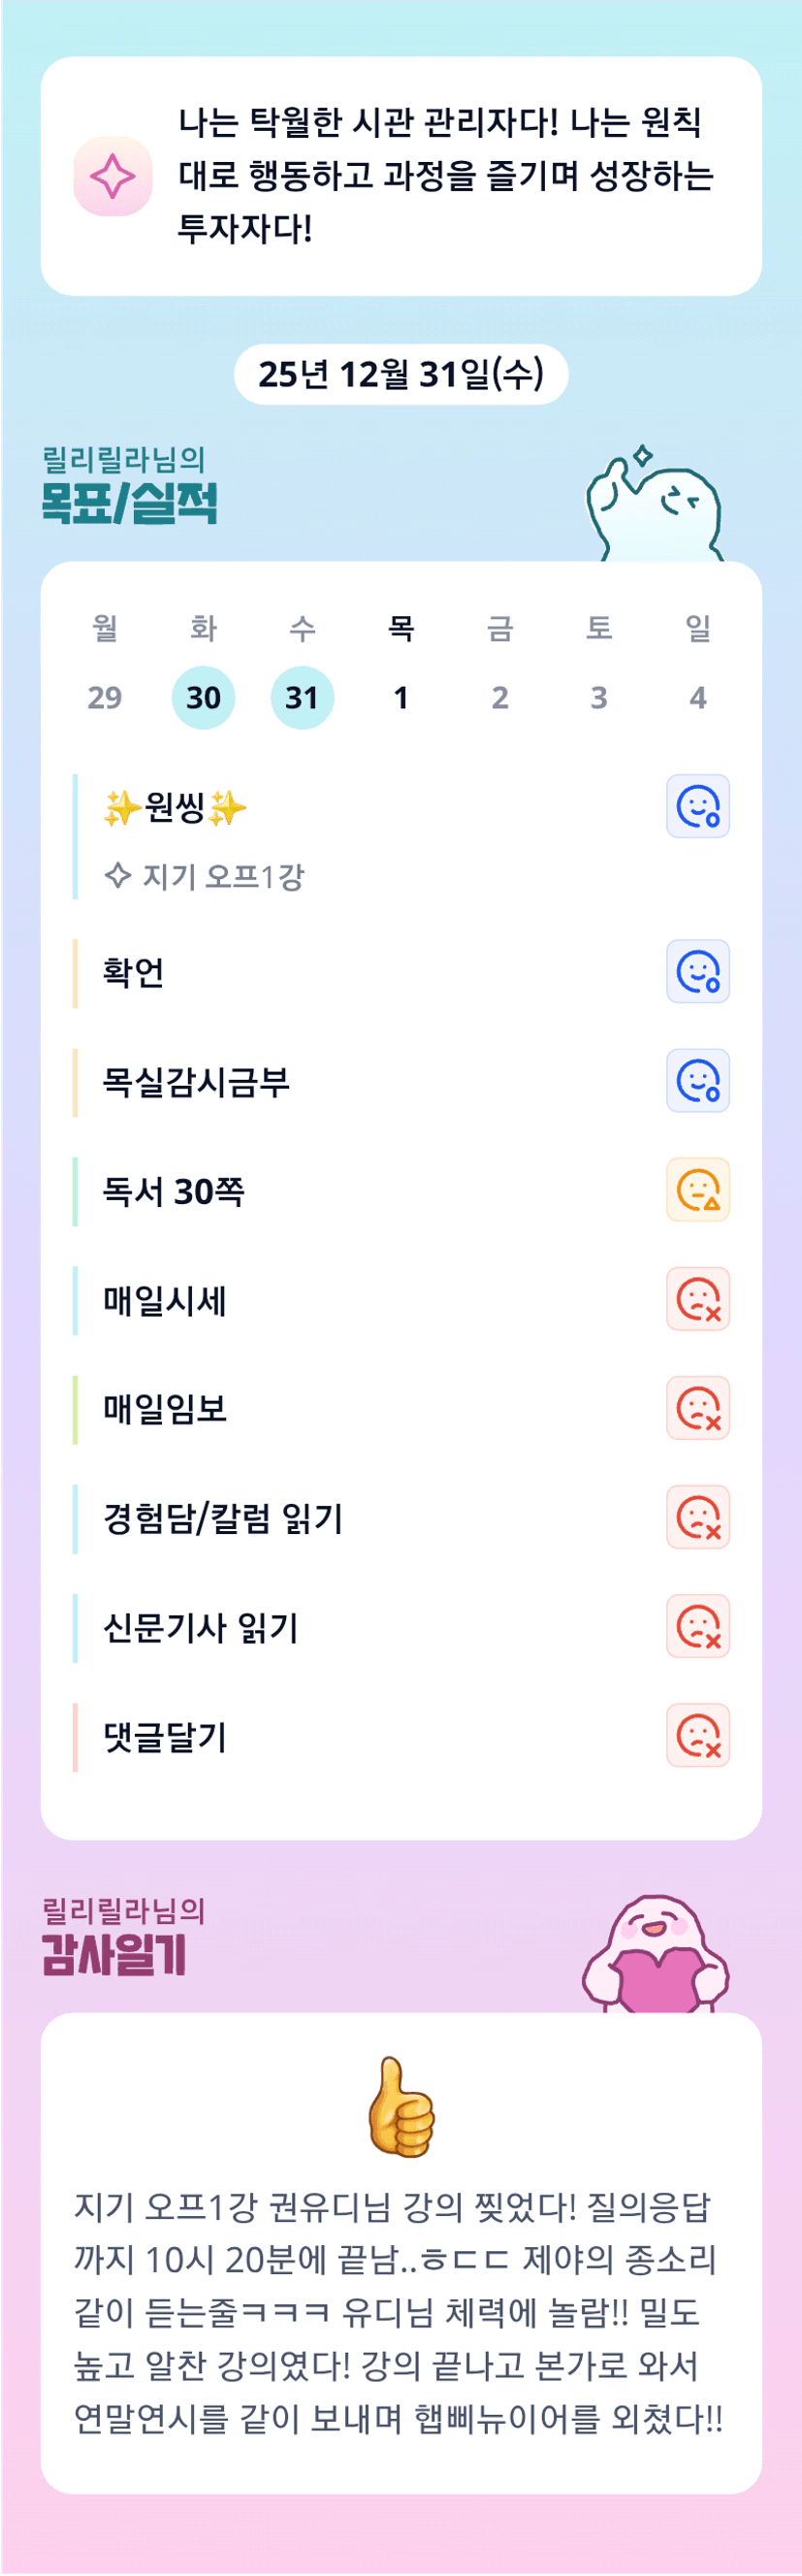Screen dimensions: 802x2576
Task: Tap the orange face icon for 독서 30쪽
Action: [697, 1190]
